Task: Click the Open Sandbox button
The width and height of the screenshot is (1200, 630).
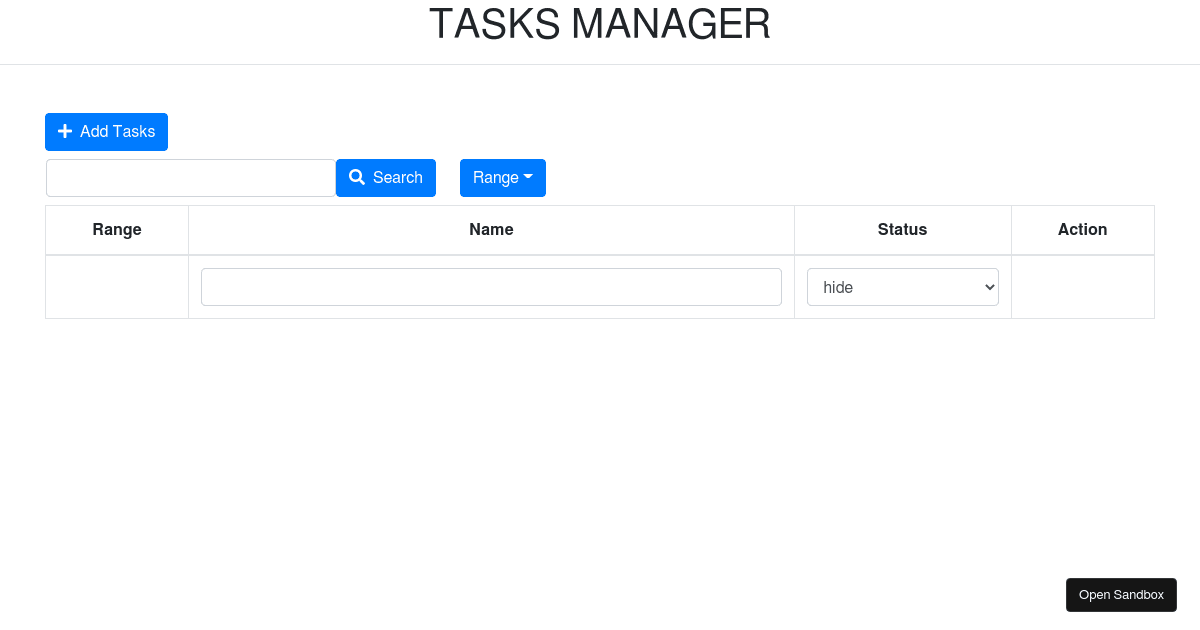Action: coord(1121,595)
